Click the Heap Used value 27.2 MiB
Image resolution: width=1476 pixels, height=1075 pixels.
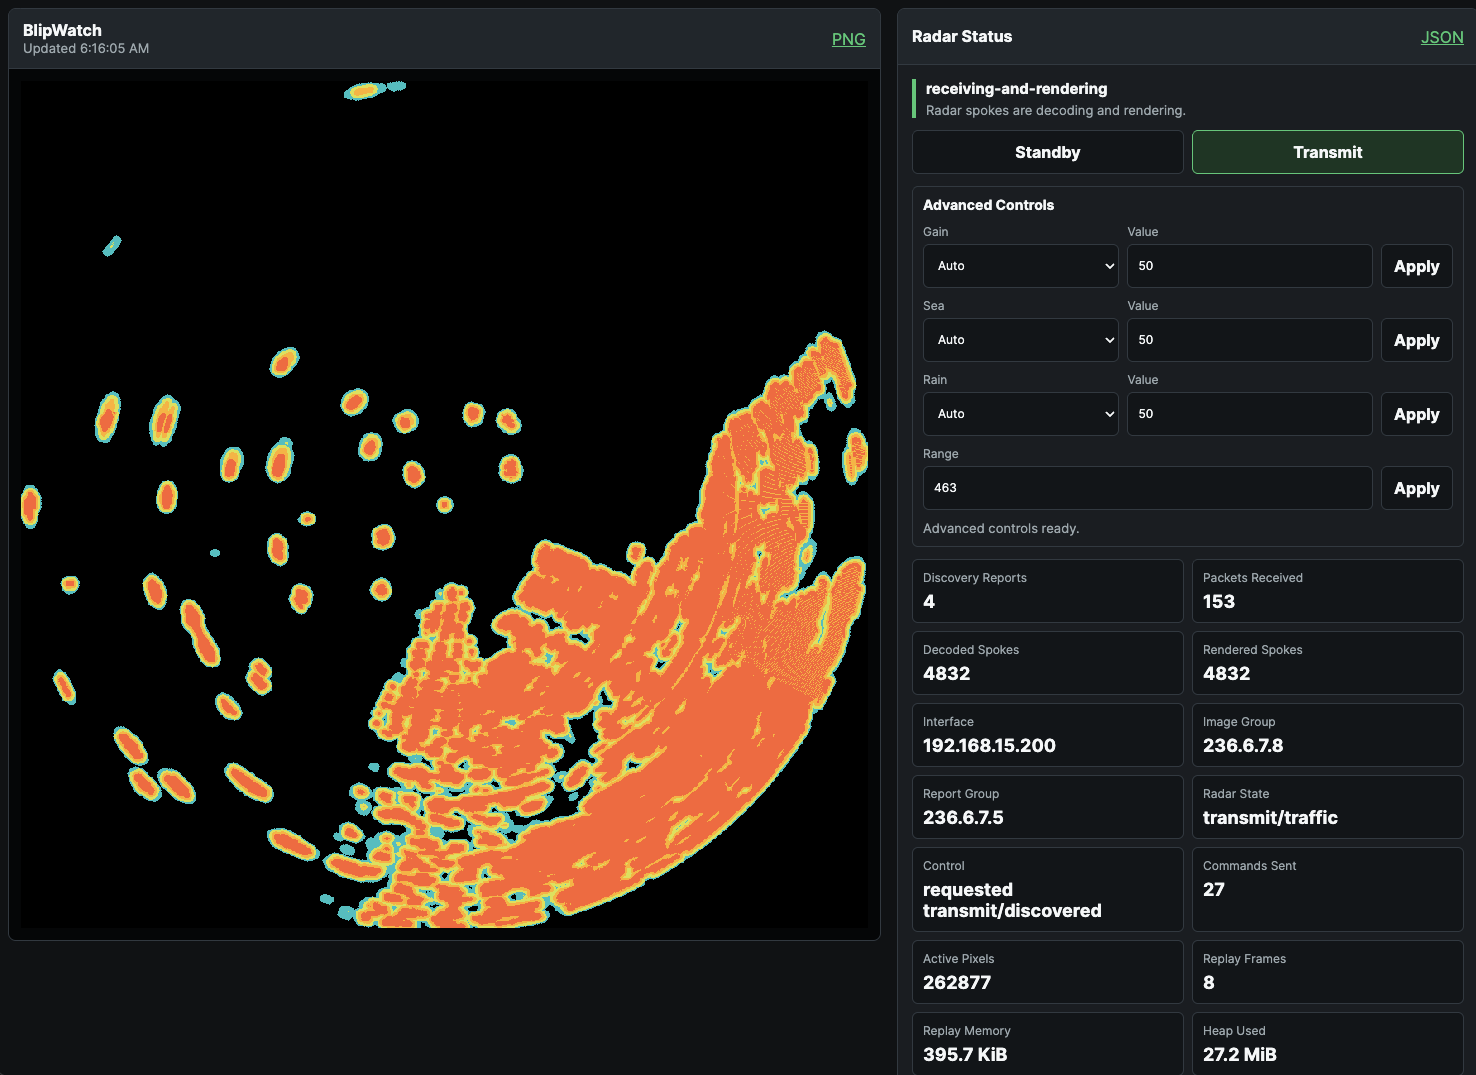click(1240, 1054)
